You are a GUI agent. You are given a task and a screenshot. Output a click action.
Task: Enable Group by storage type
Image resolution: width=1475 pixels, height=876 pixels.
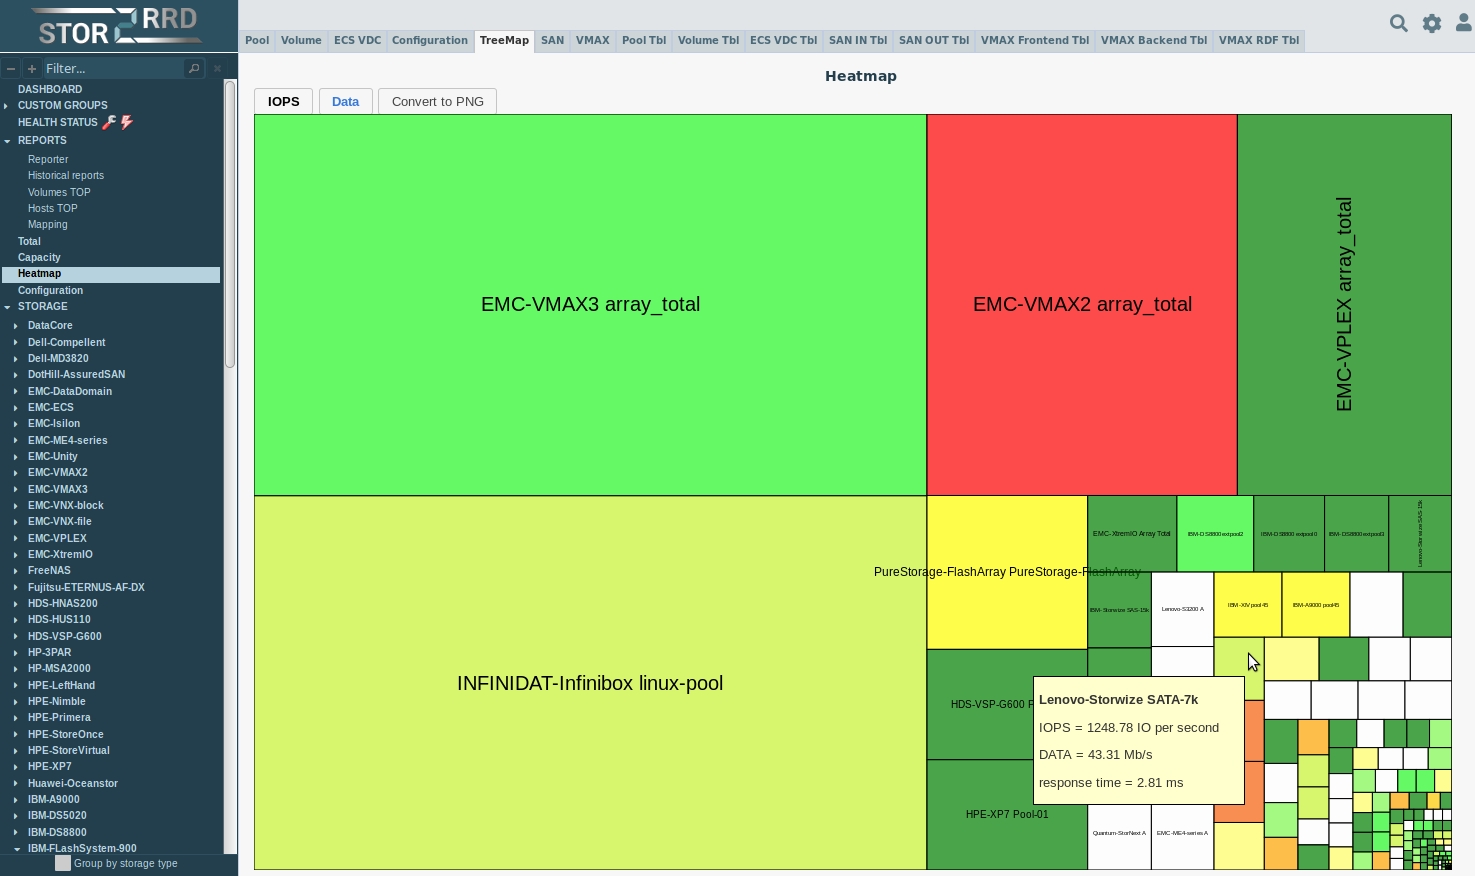(63, 863)
